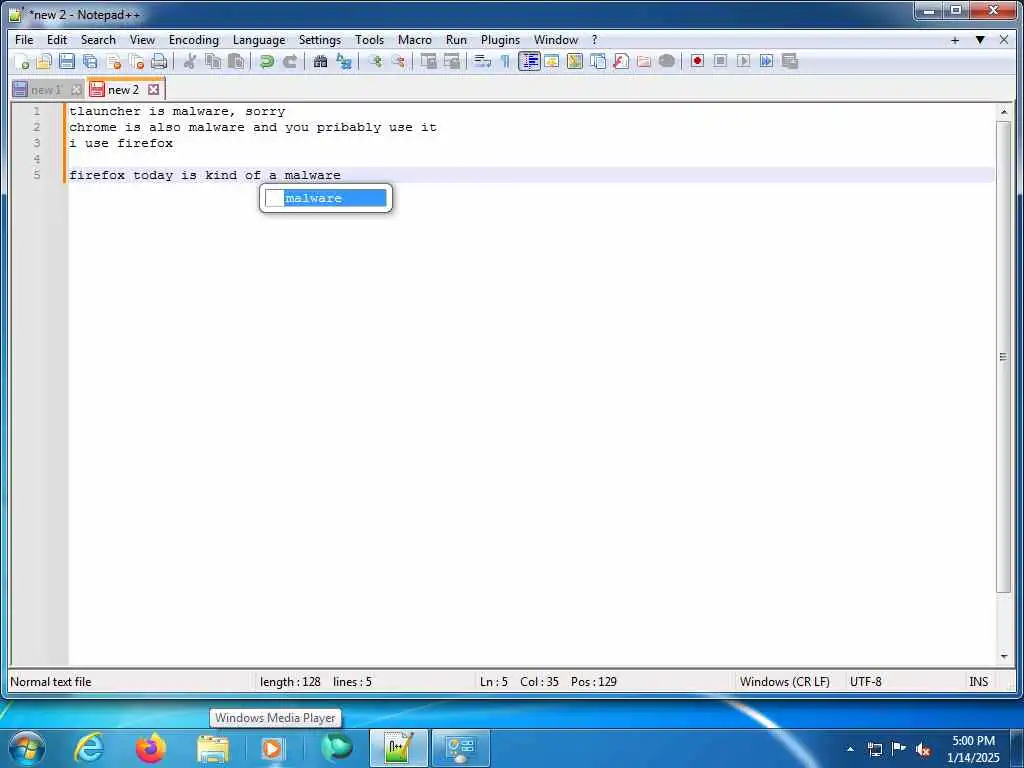Click scrollbar down arrow in editor
This screenshot has height=768, width=1024.
(1004, 657)
